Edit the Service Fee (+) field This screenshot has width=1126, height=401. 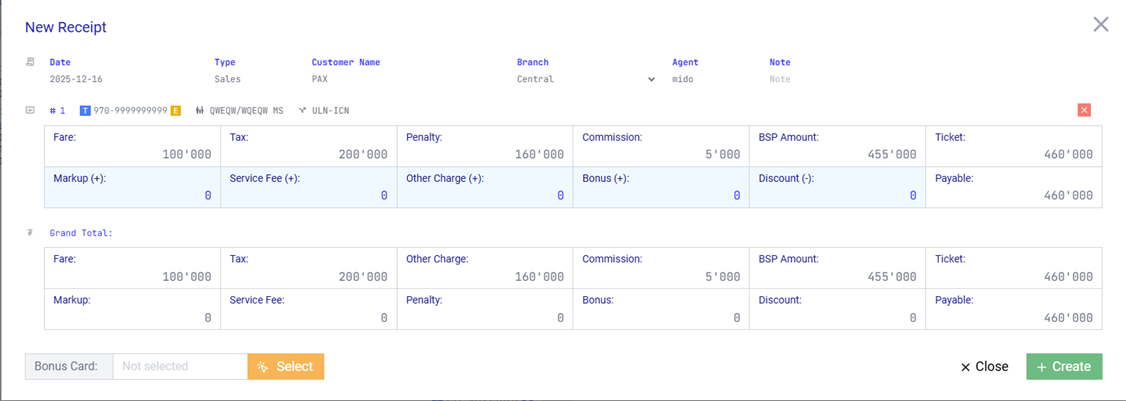pyautogui.click(x=308, y=195)
